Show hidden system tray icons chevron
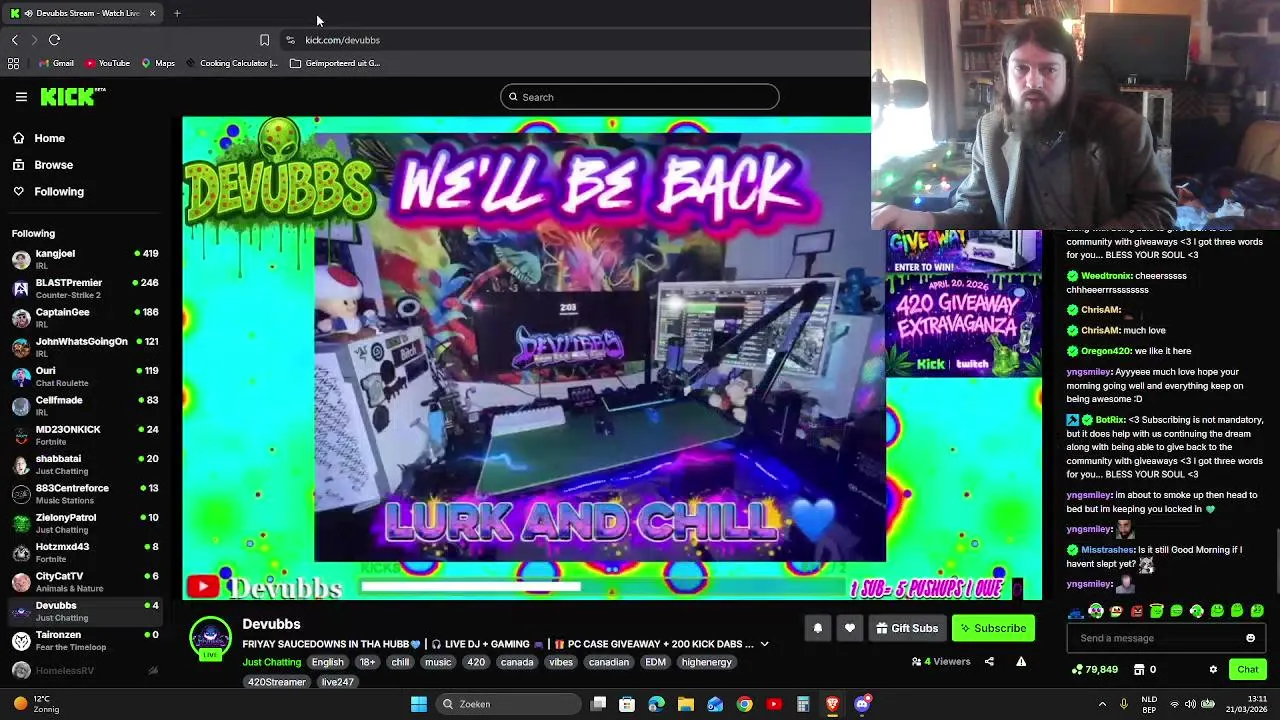Viewport: 1280px width, 720px height. [x=1102, y=704]
